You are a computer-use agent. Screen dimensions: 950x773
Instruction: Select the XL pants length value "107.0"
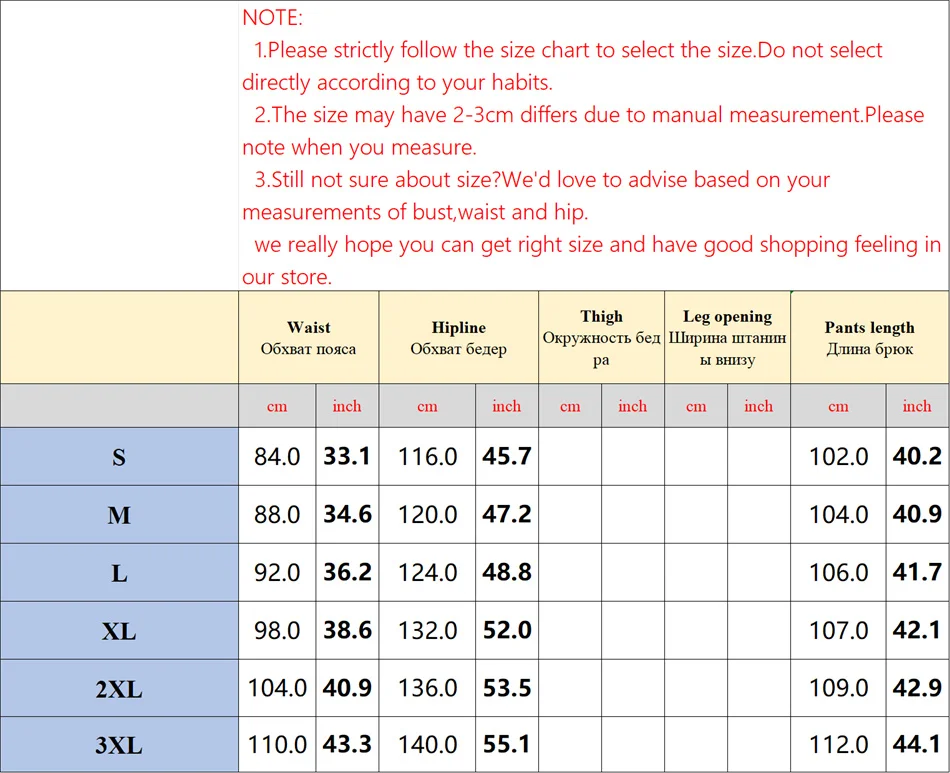(839, 631)
